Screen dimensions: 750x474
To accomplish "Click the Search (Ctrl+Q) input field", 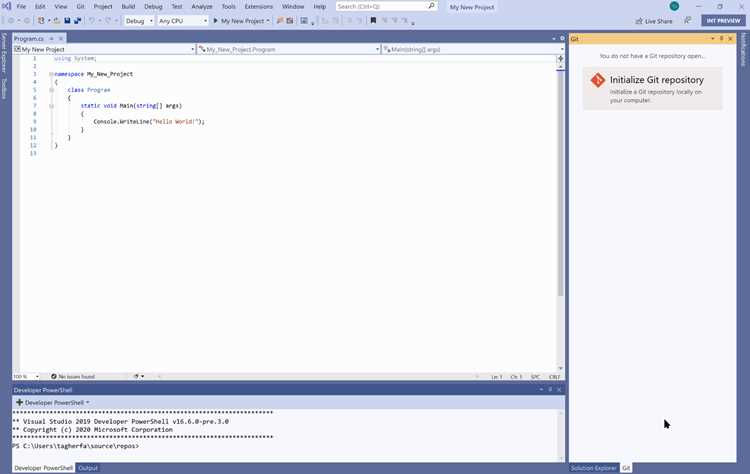I will (x=381, y=6).
